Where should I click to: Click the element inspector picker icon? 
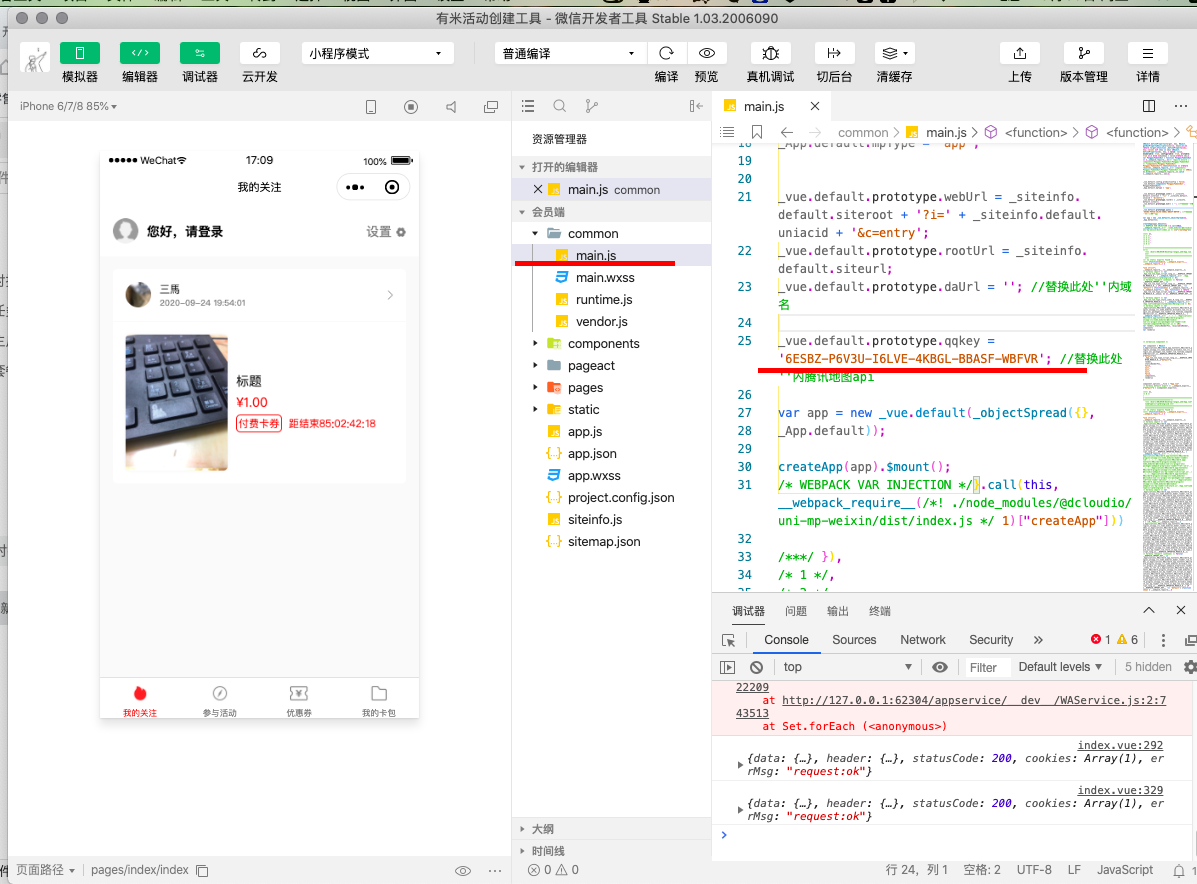pyautogui.click(x=728, y=640)
